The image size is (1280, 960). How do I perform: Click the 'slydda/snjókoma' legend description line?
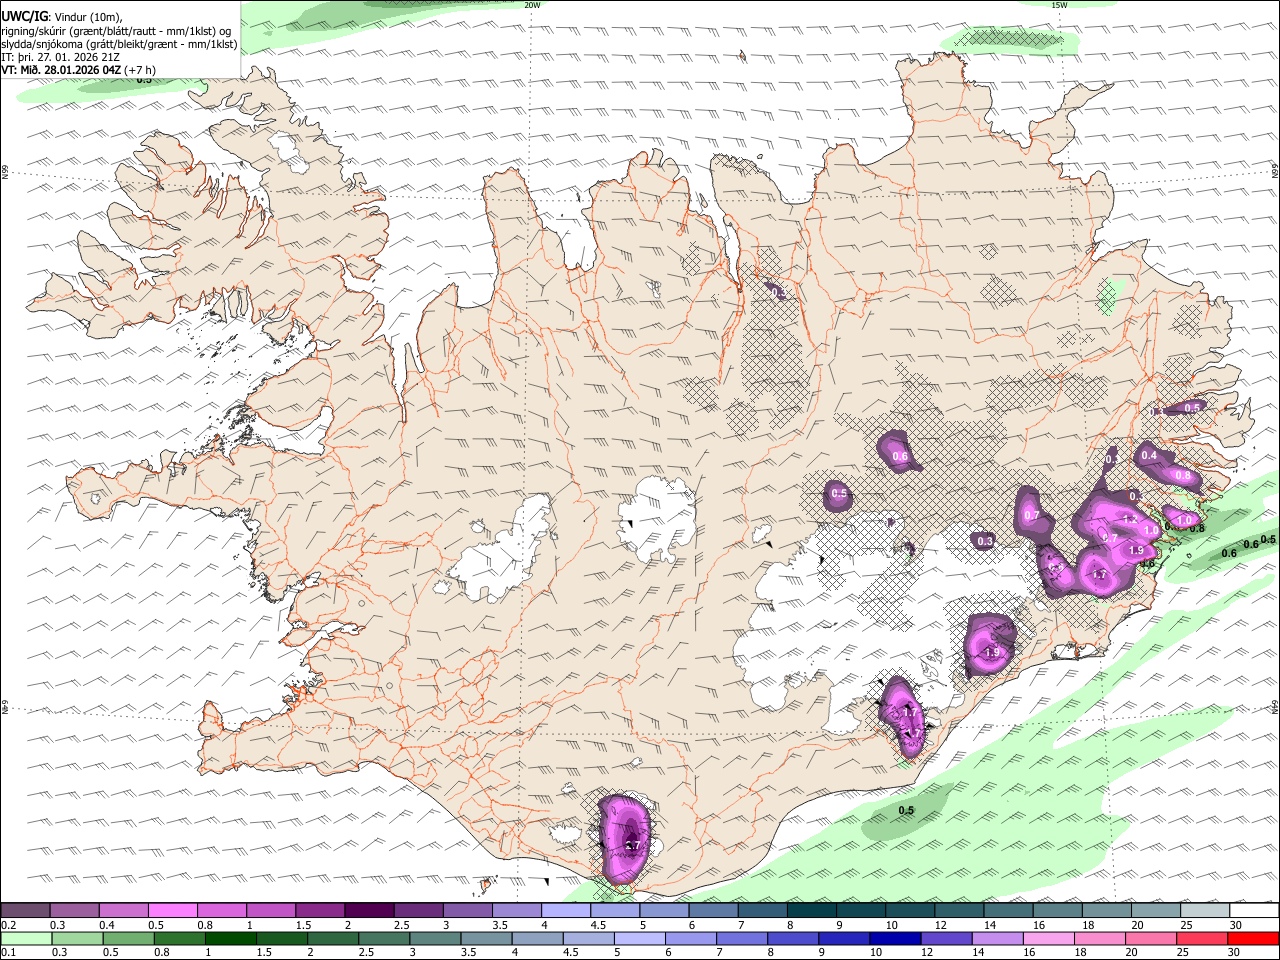pos(119,44)
